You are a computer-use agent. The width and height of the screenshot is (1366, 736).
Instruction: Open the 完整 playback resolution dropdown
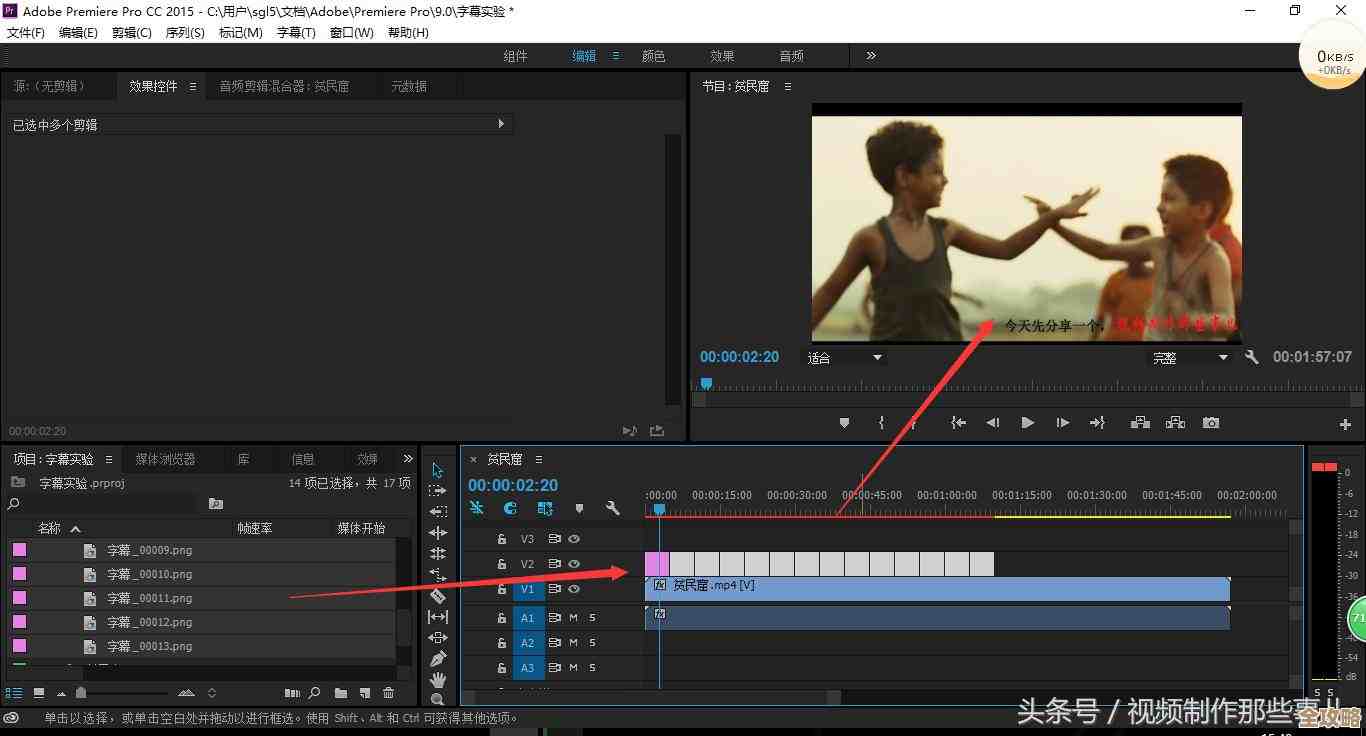click(x=1189, y=357)
